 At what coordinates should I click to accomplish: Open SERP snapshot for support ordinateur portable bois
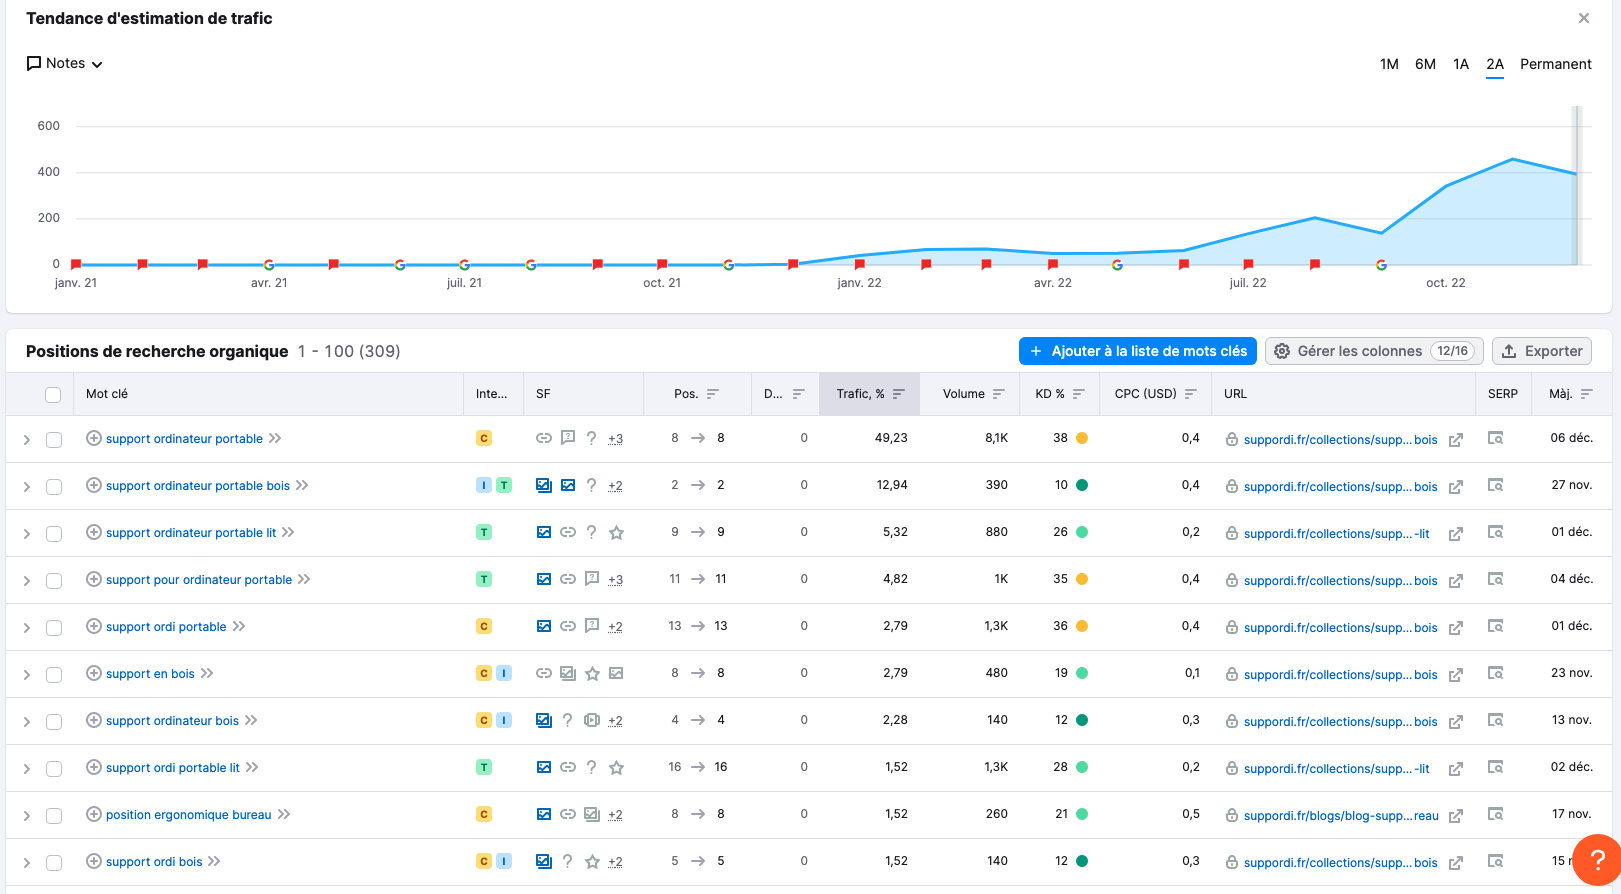tap(1496, 485)
